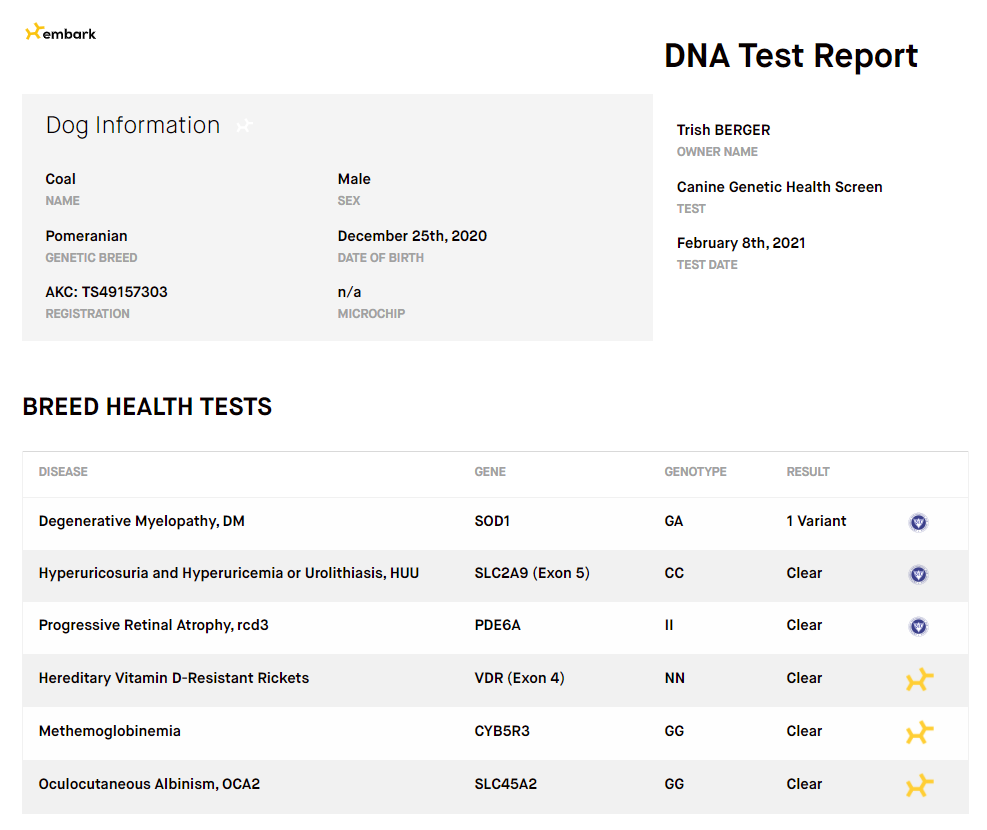Click the AKC: TS49157303 registration number
The width and height of the screenshot is (987, 830).
point(106,292)
